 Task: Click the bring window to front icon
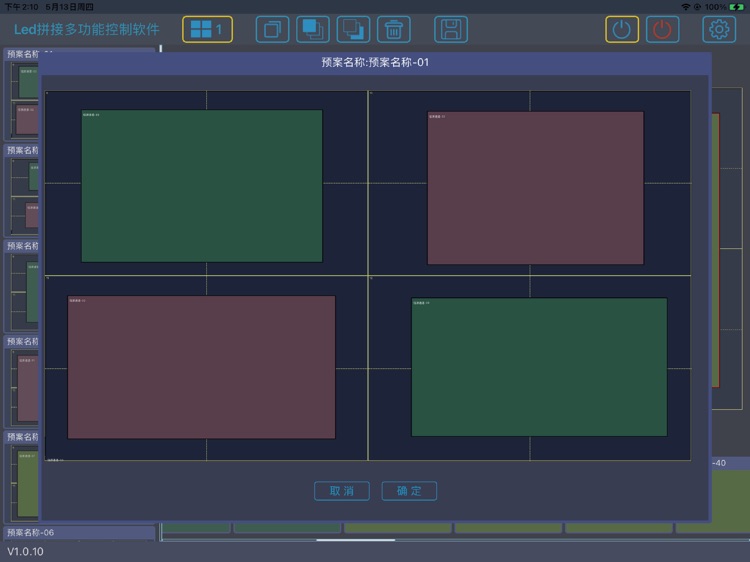click(x=313, y=30)
